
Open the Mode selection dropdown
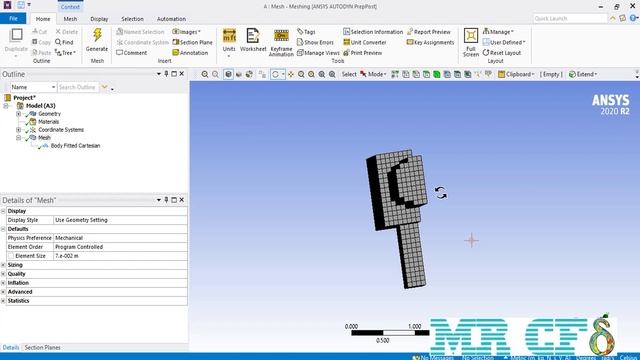[373, 74]
